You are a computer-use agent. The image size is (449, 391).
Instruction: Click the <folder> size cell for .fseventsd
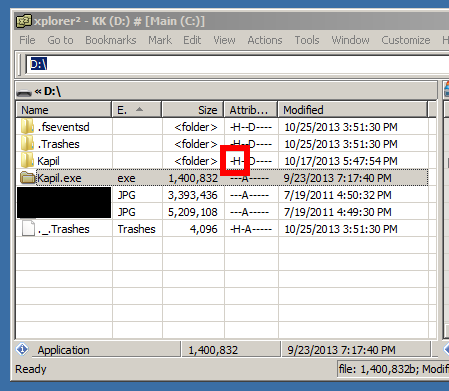pos(196,127)
